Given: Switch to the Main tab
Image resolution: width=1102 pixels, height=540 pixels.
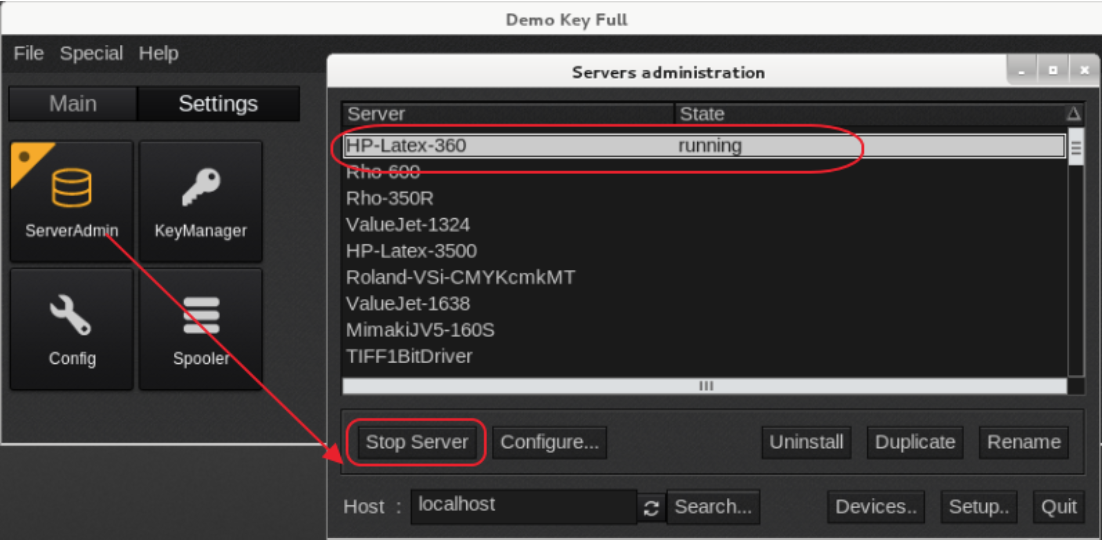Looking at the screenshot, I should [73, 104].
